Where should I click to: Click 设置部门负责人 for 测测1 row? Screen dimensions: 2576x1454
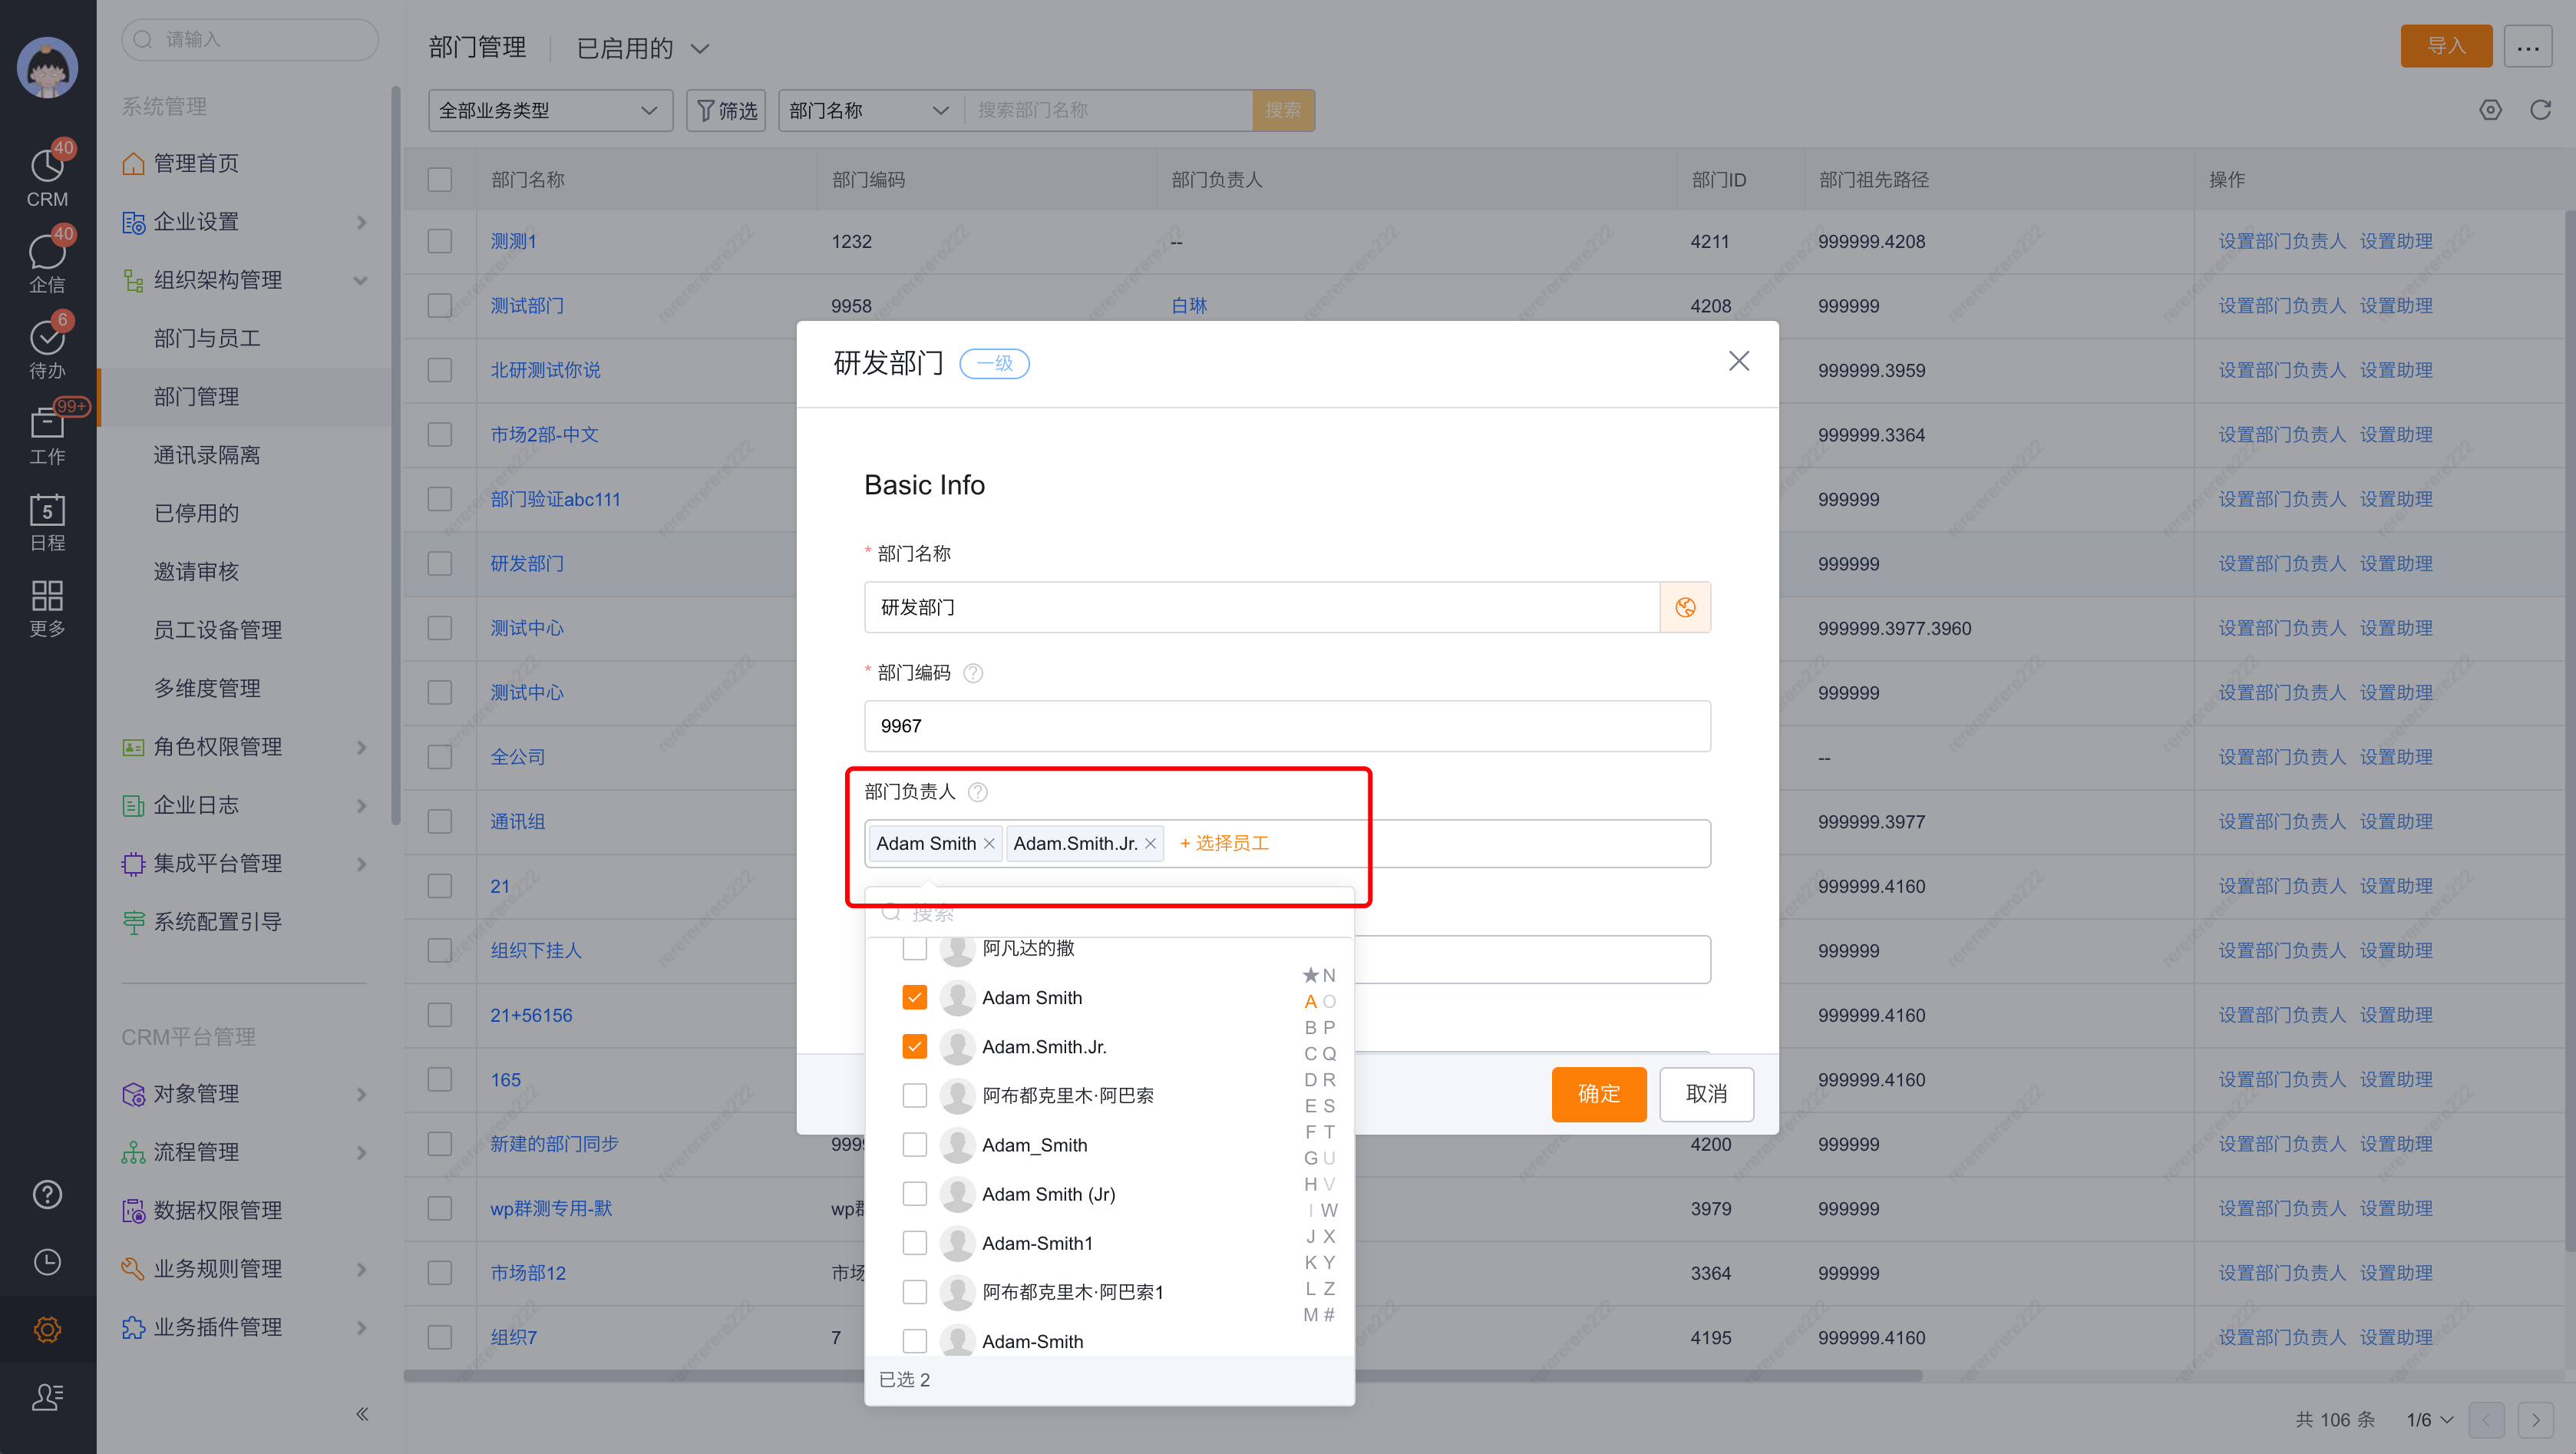(2281, 241)
